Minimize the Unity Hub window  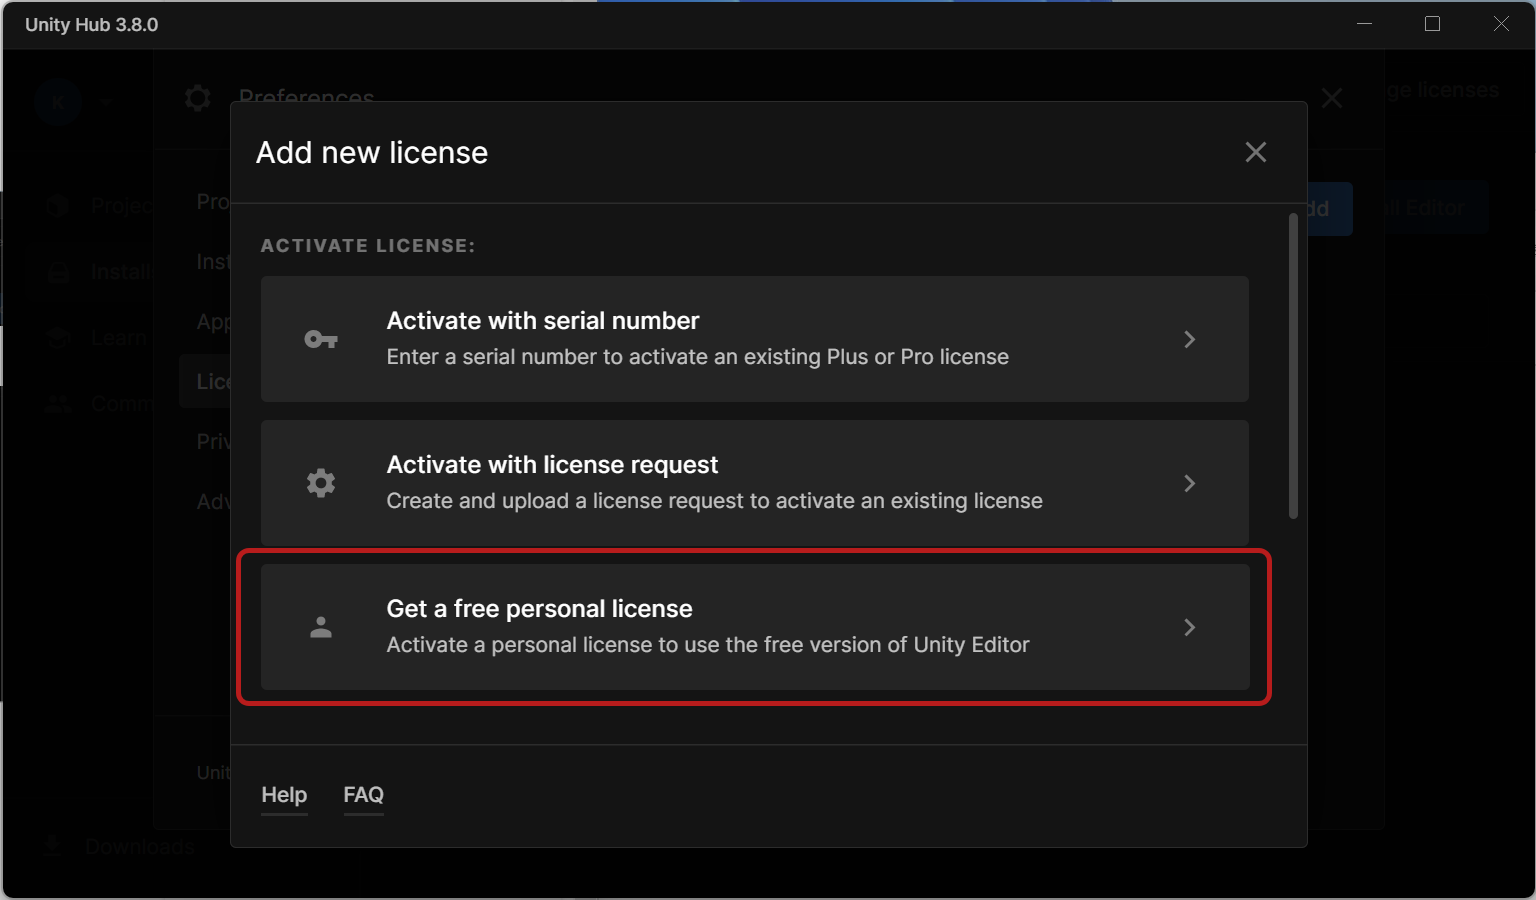(1364, 24)
